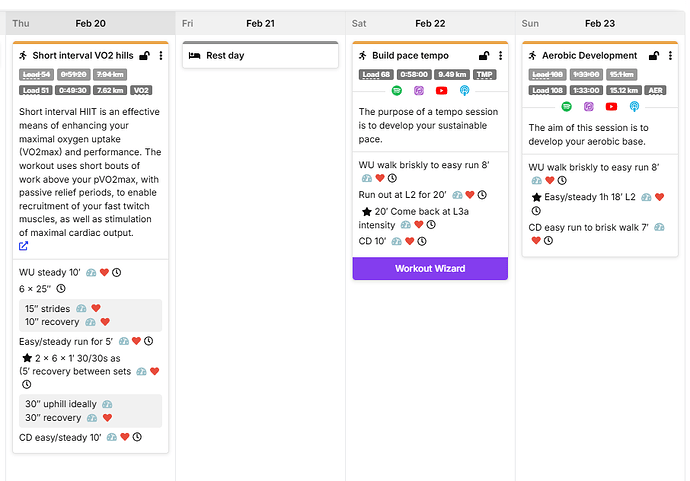Viewport: 690px width, 481px height.
Task: Open YouTube icon in Build pace tempo card
Action: click(x=441, y=91)
